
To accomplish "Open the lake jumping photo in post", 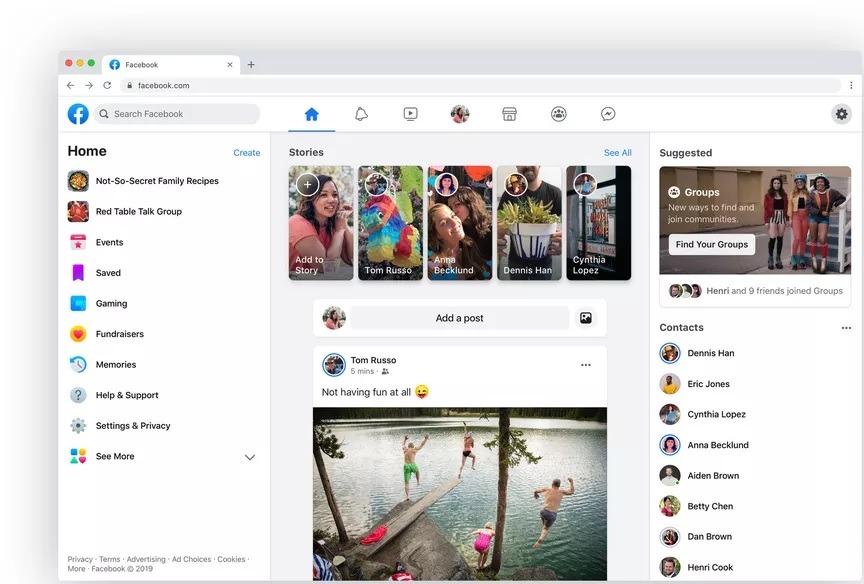I will (x=460, y=494).
